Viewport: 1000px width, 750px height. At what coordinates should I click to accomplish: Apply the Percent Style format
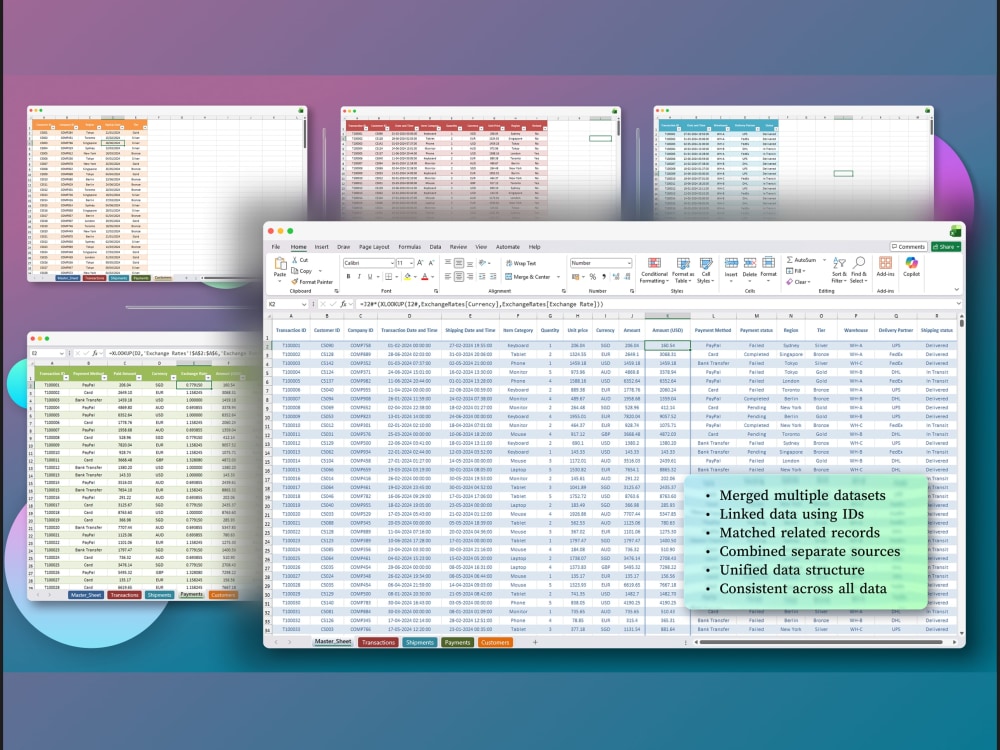[x=592, y=277]
